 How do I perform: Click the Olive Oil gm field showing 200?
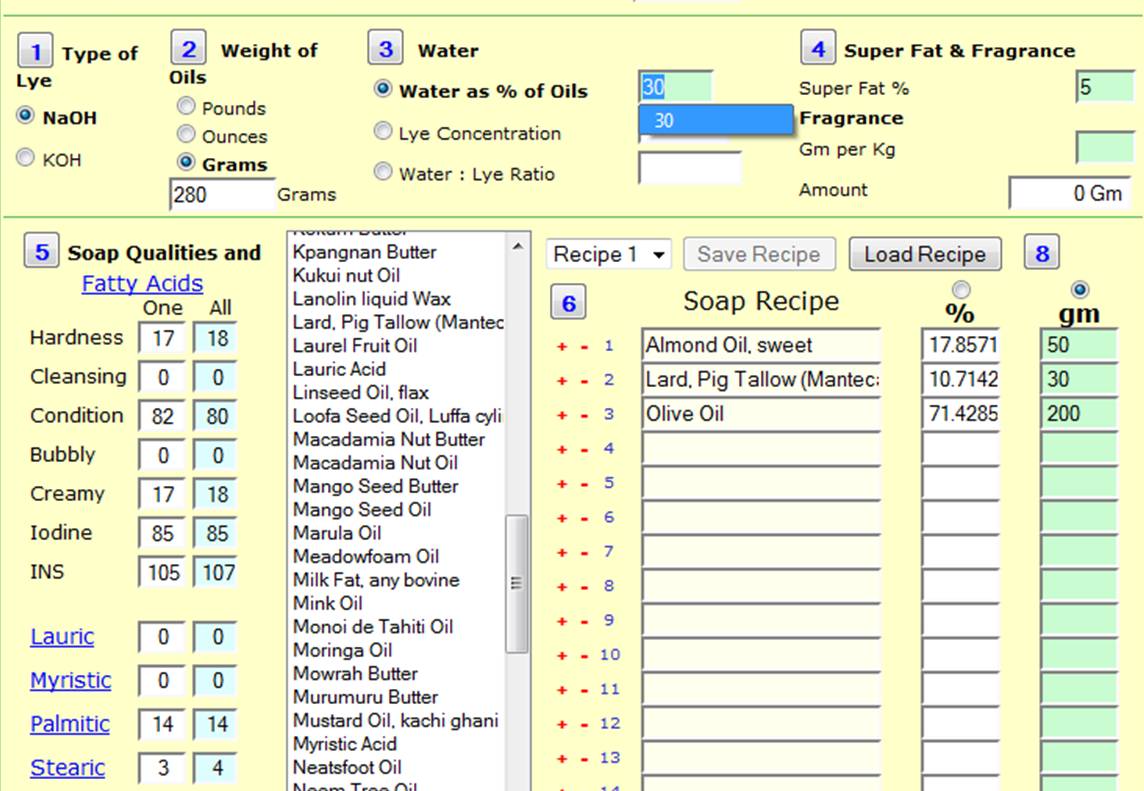(x=1079, y=414)
